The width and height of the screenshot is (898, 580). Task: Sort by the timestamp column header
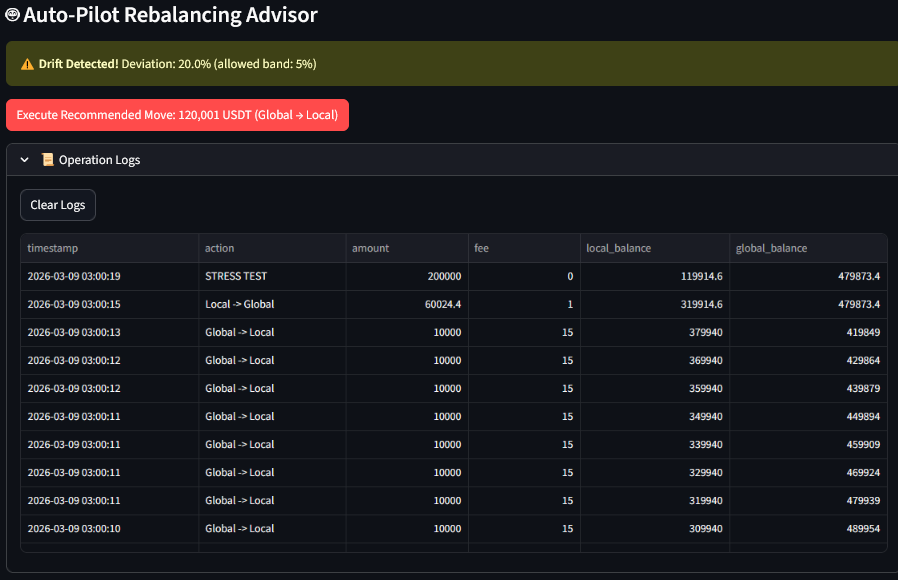[x=53, y=248]
